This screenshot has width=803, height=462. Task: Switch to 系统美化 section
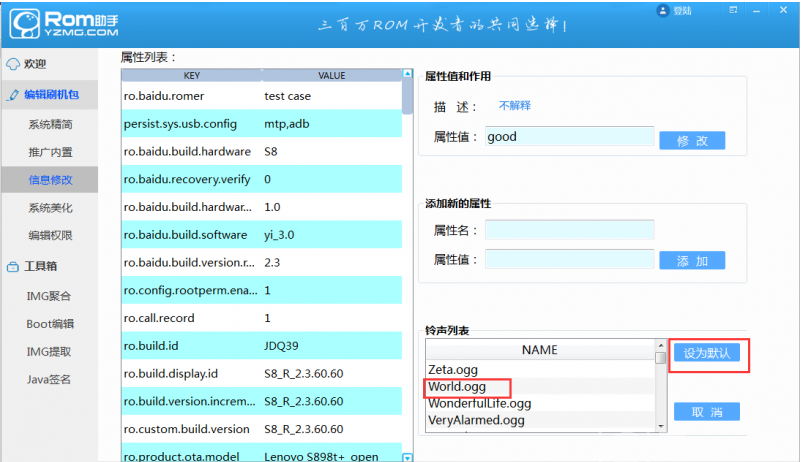click(50, 208)
